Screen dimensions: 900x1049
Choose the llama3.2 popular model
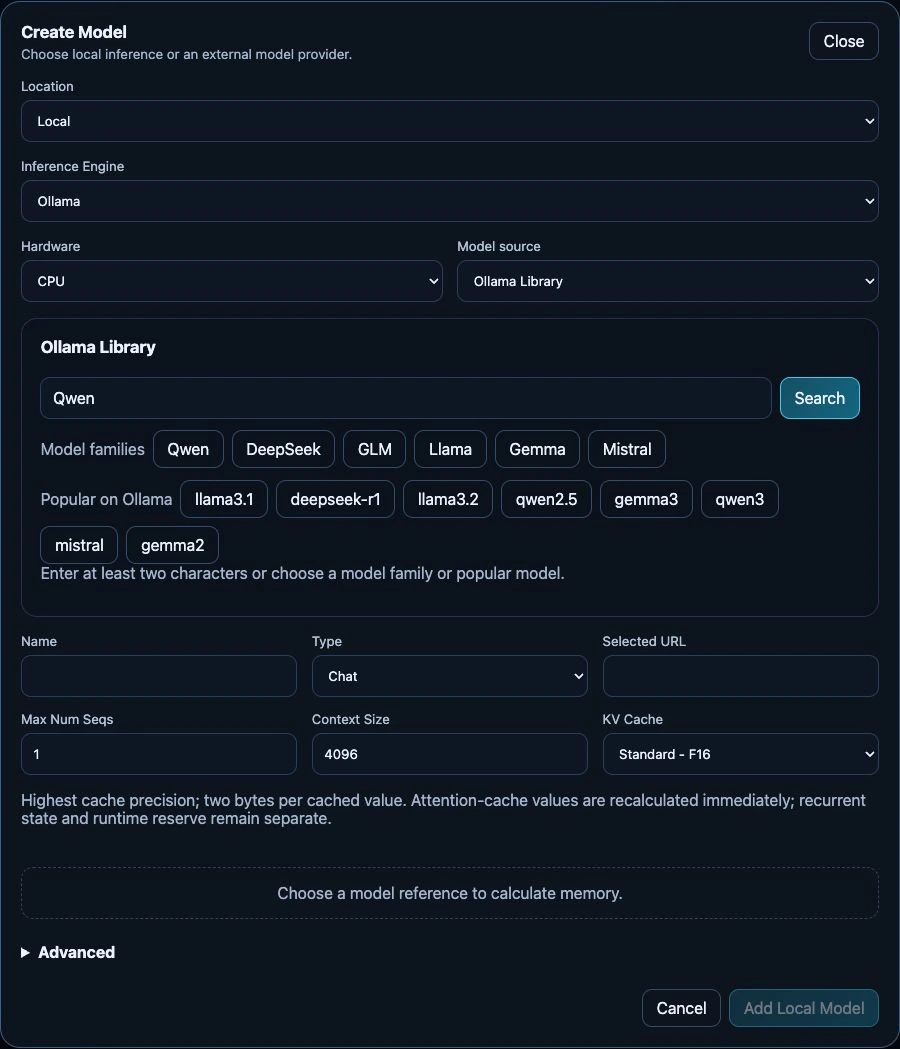coord(448,499)
